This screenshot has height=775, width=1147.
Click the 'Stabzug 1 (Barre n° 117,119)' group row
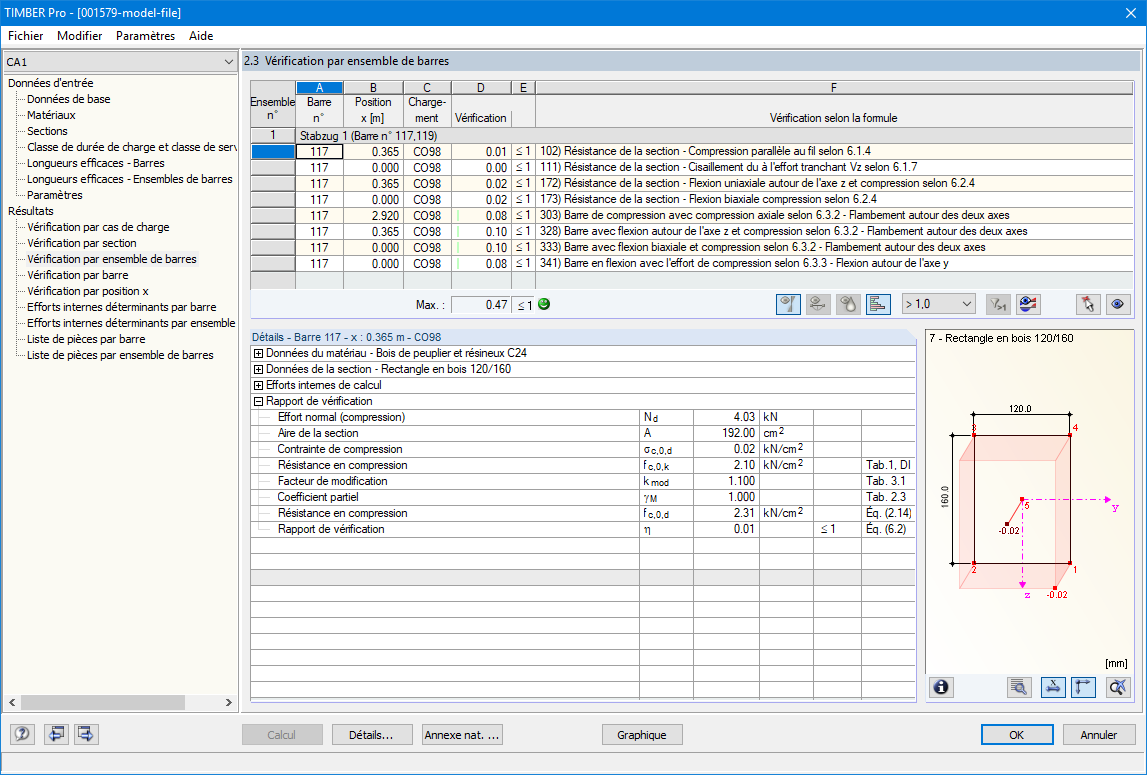(x=692, y=136)
